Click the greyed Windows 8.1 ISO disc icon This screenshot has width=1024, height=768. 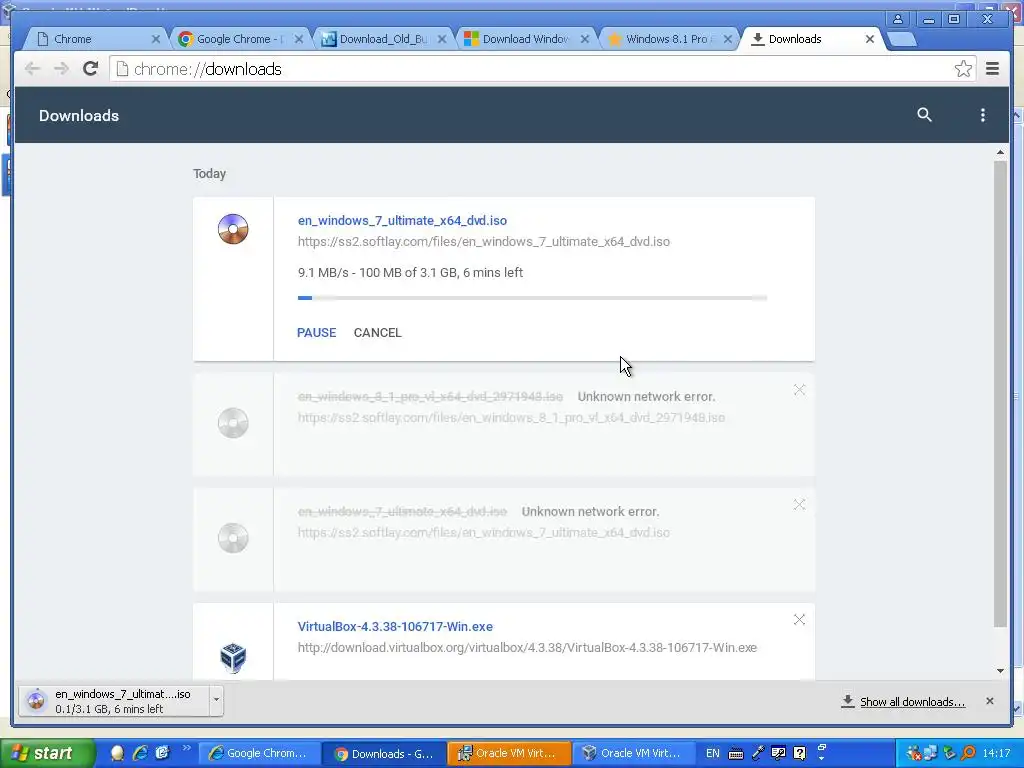(x=233, y=423)
